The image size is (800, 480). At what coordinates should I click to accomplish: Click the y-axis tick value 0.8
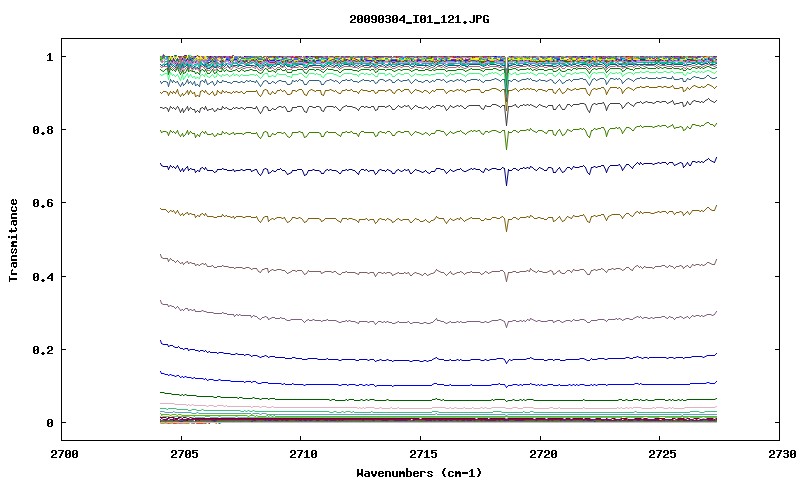click(43, 130)
